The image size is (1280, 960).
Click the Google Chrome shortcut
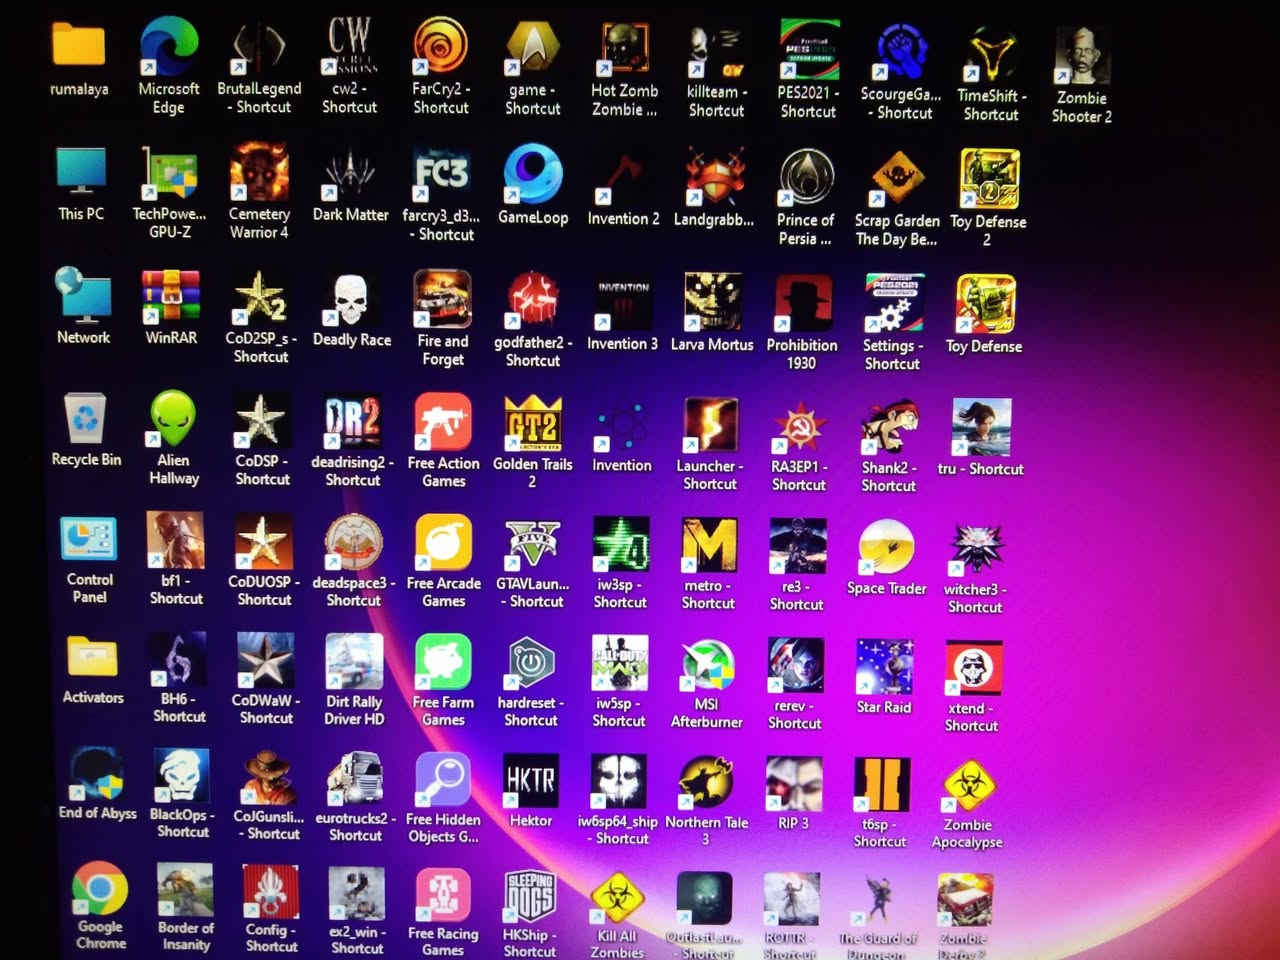pos(100,888)
